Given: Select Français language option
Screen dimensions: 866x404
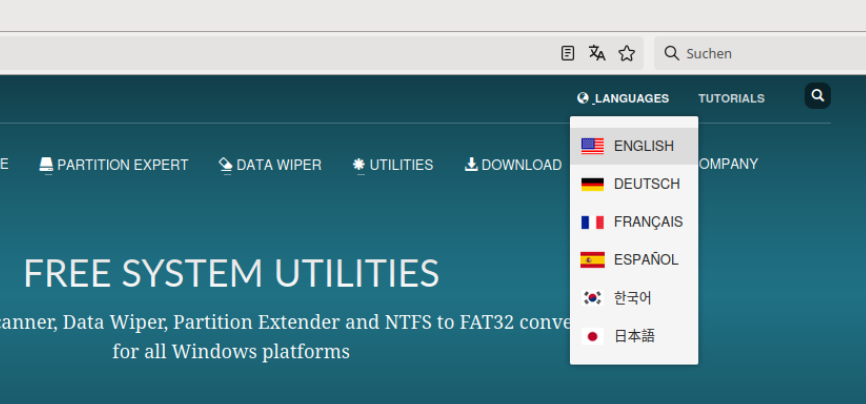Looking at the screenshot, I should 634,222.
